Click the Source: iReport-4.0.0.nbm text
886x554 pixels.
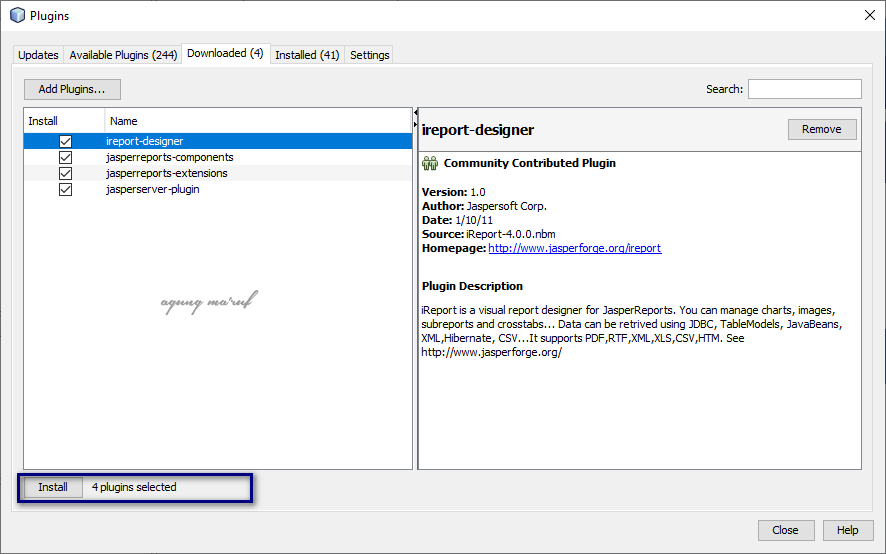[488, 234]
